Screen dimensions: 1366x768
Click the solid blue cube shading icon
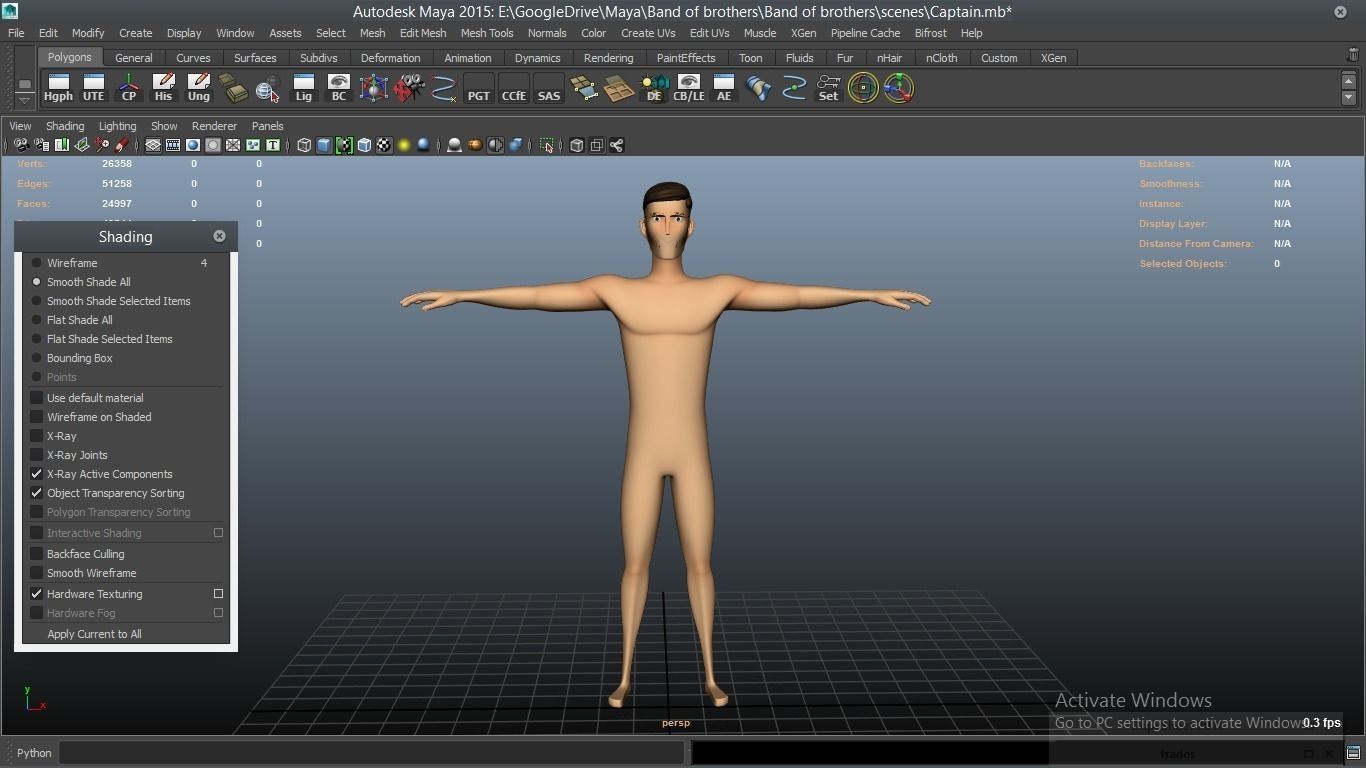coord(324,145)
